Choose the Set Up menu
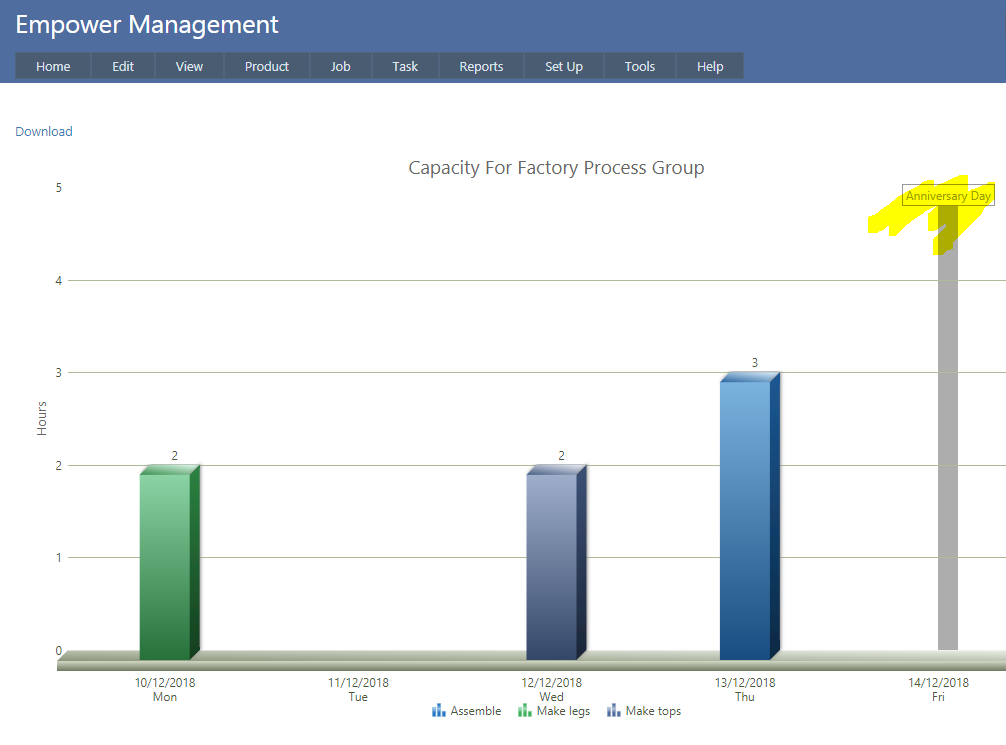Viewport: 1006px width, 745px height. (564, 66)
